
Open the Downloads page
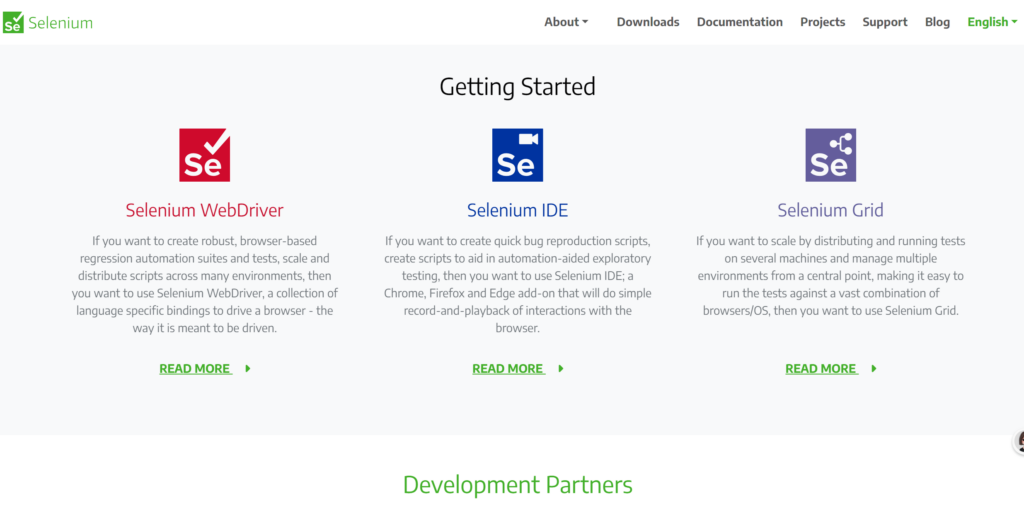[648, 22]
